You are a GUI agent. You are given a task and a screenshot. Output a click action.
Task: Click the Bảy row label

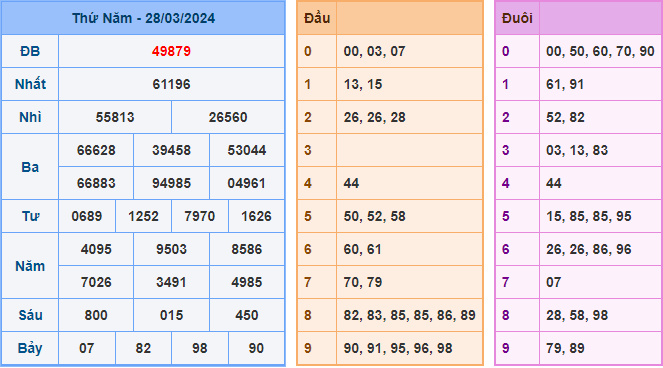point(30,349)
